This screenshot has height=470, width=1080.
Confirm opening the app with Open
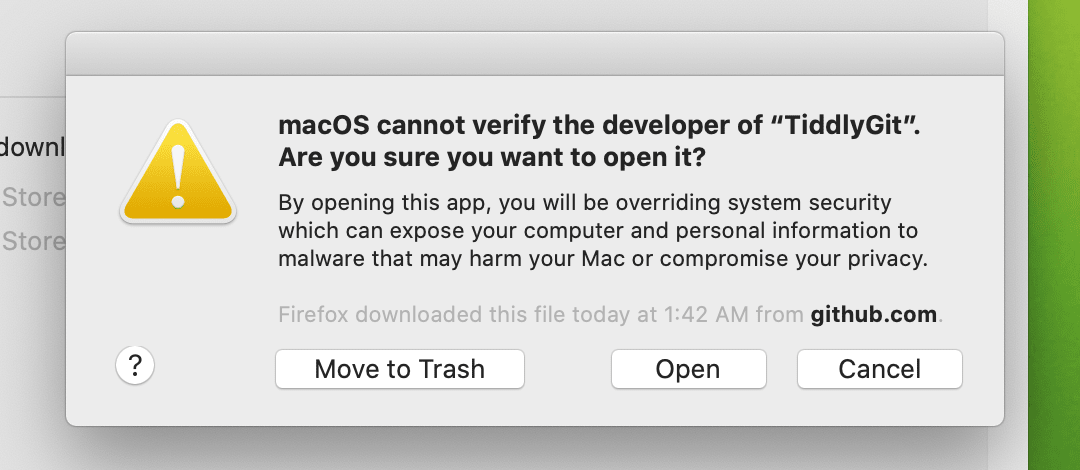coord(688,368)
